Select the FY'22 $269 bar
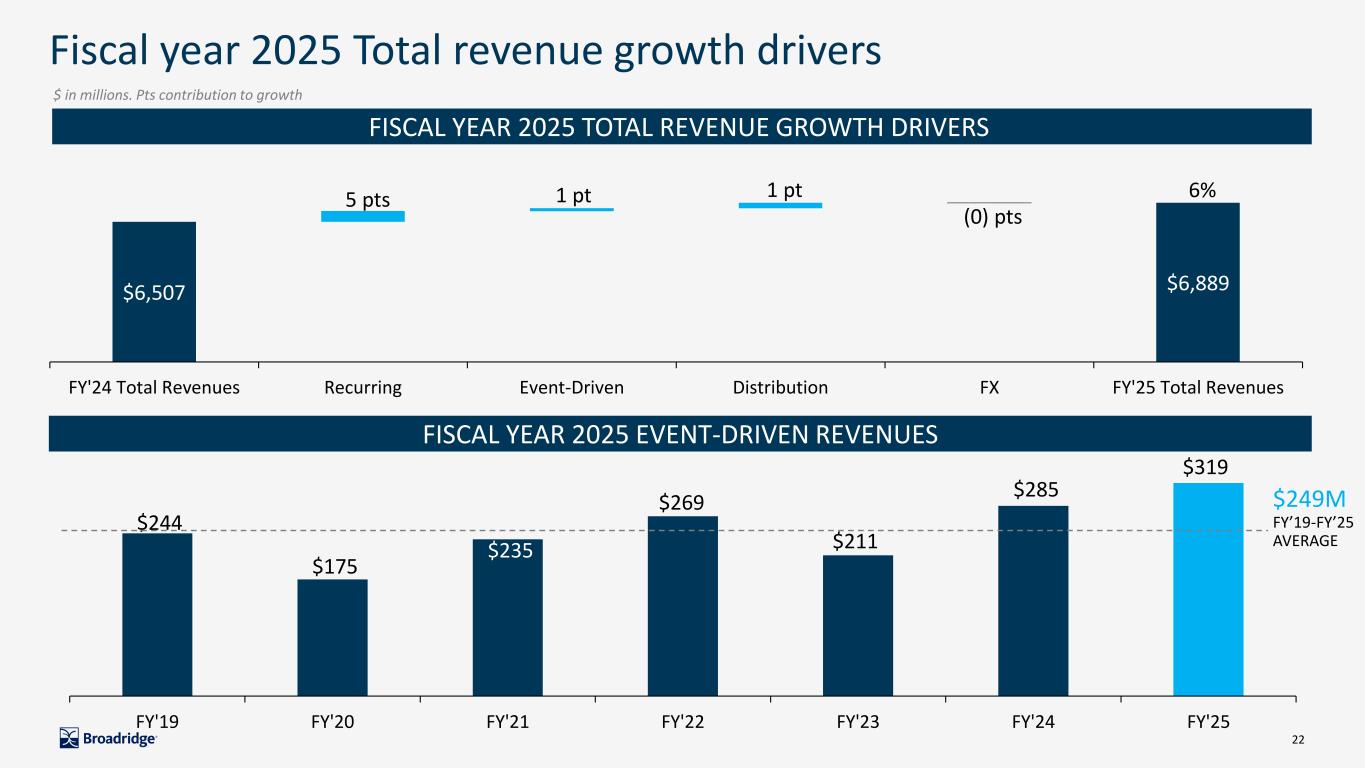The image size is (1365, 768). click(682, 605)
